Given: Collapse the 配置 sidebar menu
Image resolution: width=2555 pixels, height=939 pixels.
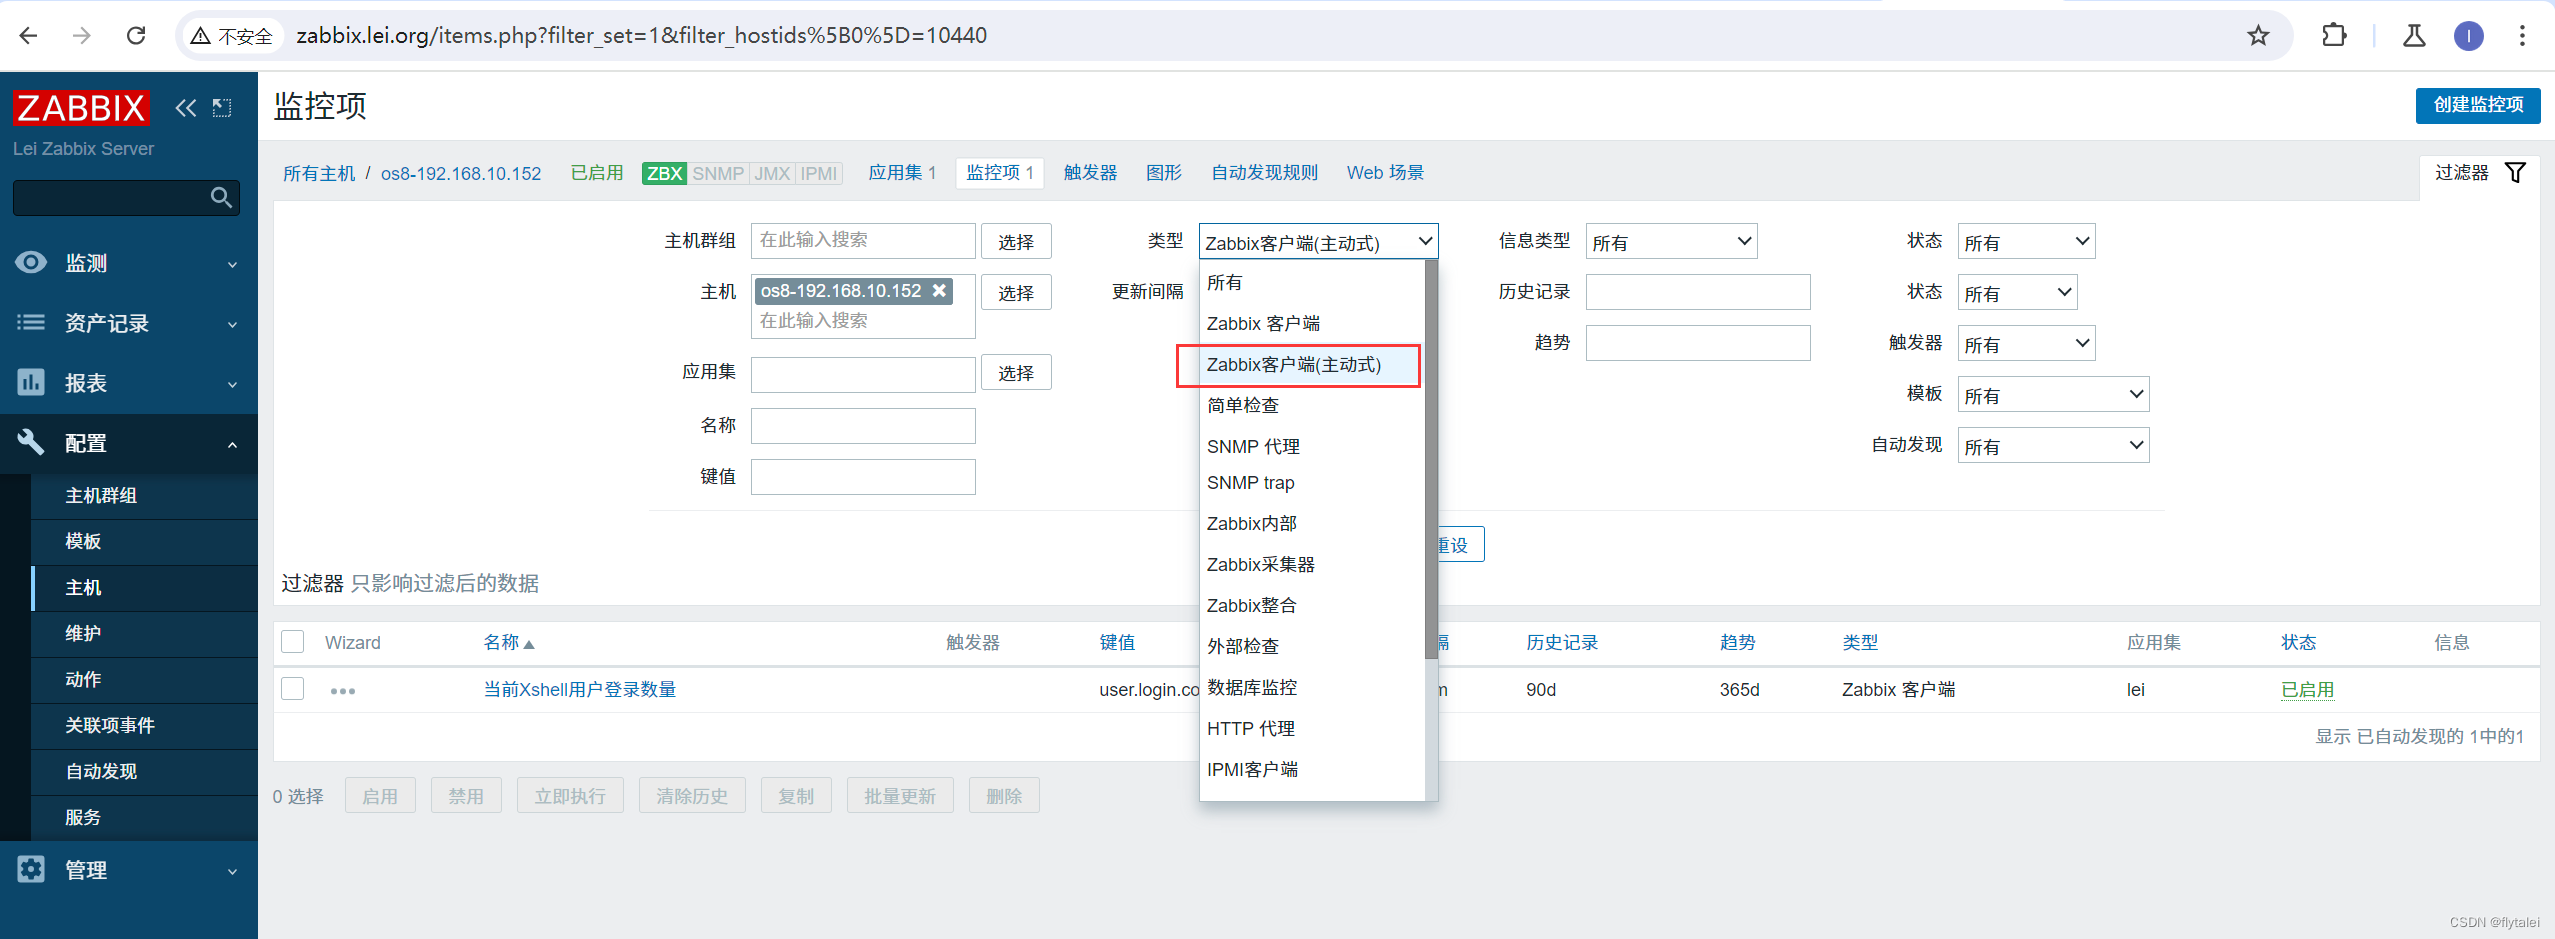Looking at the screenshot, I should pos(129,443).
